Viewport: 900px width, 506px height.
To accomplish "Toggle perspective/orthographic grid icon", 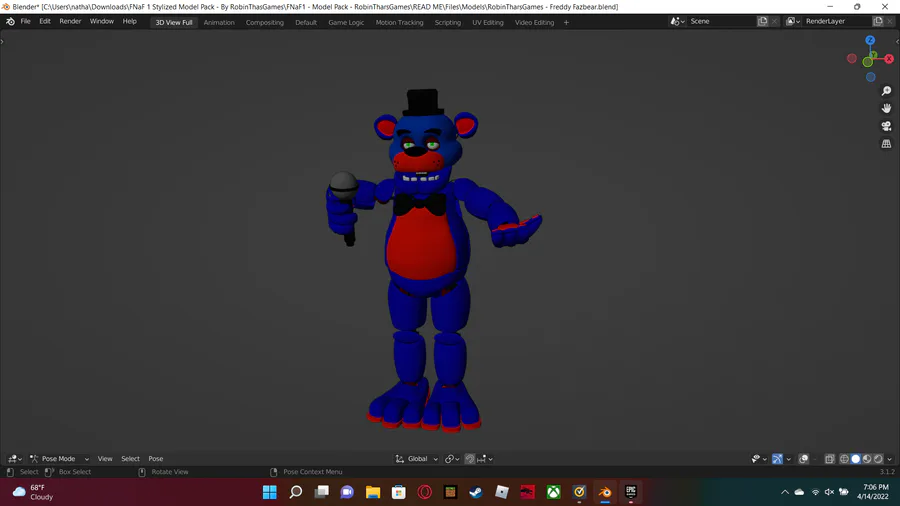I will coord(886,143).
